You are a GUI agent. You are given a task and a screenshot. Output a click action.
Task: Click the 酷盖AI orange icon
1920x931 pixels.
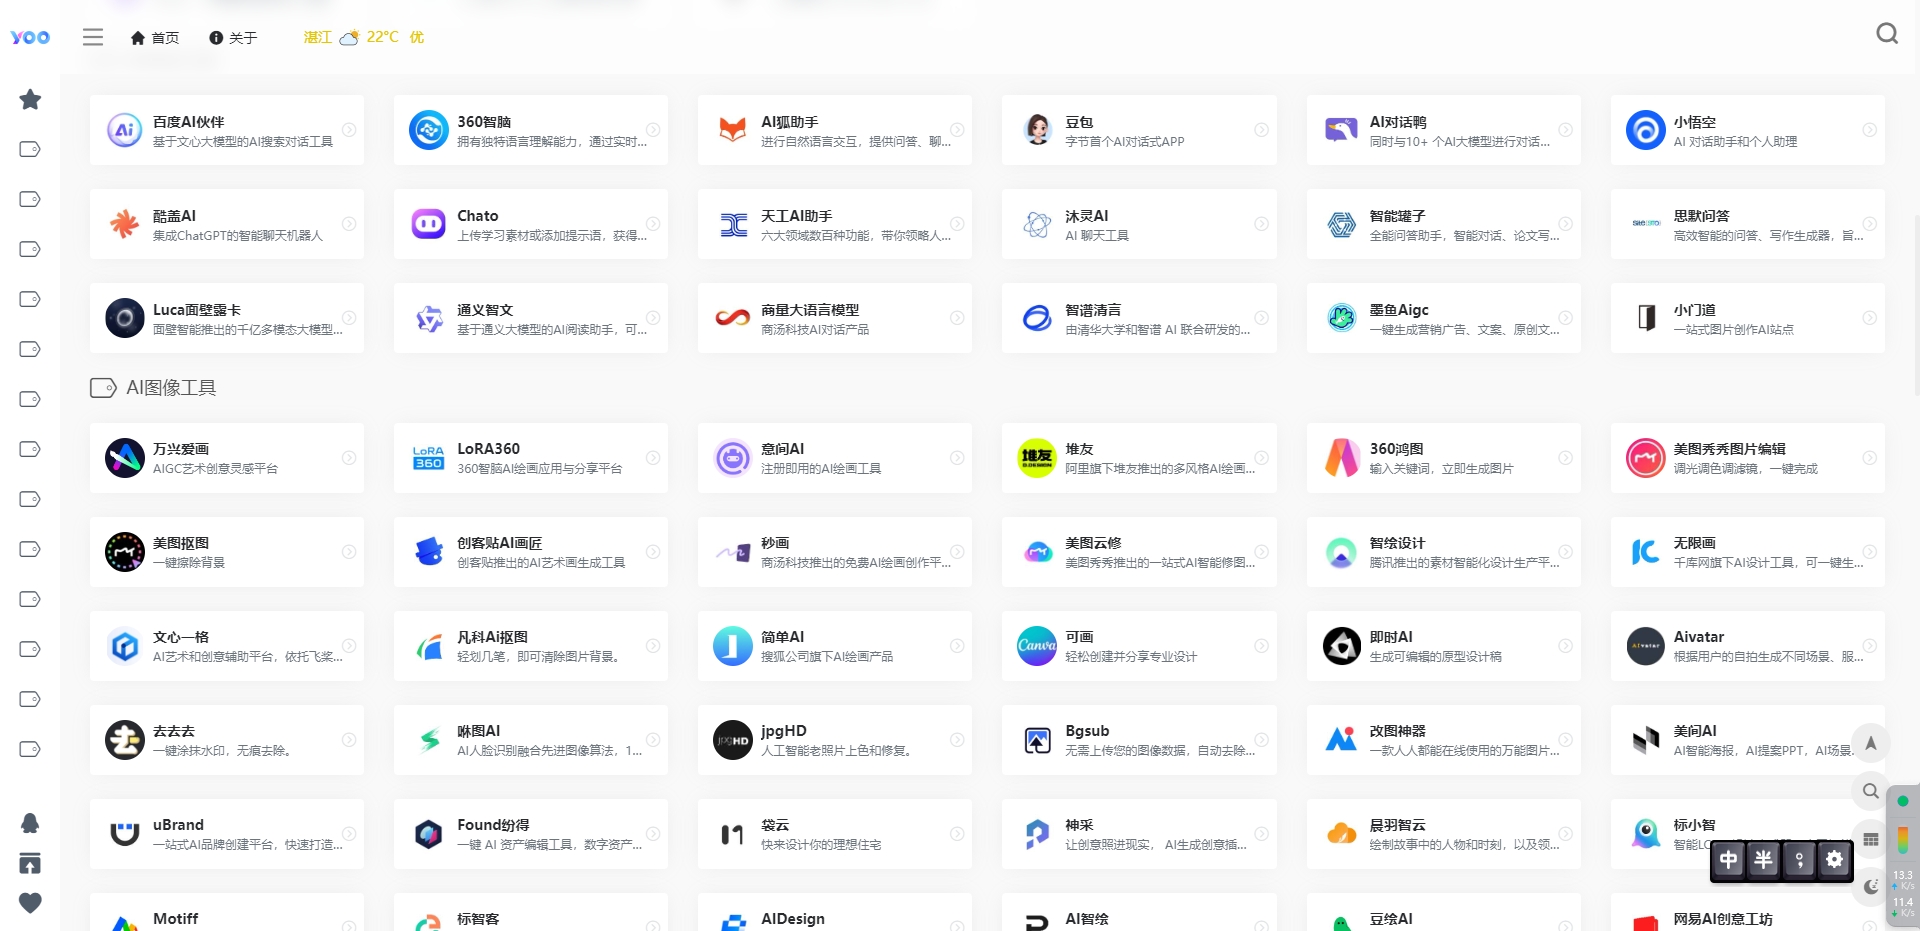point(125,224)
